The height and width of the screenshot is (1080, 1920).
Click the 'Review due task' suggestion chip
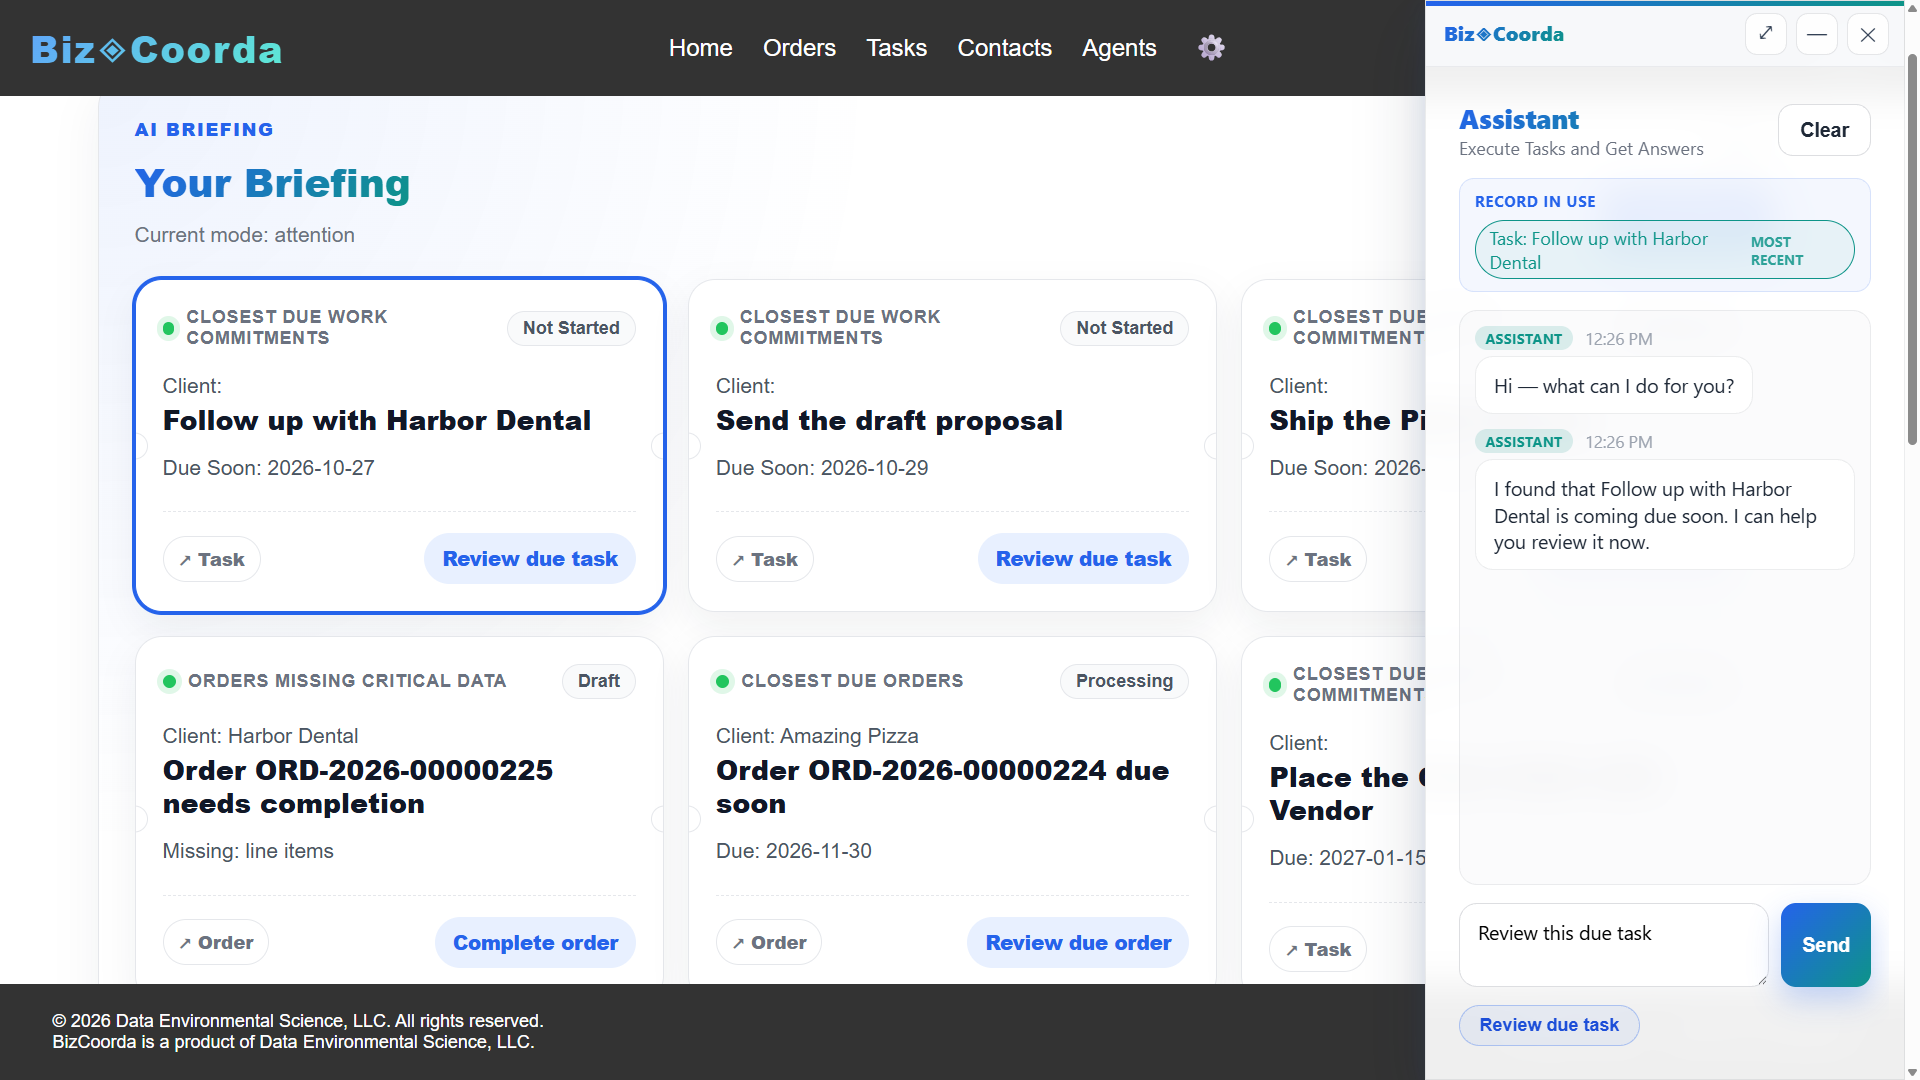tap(1549, 1025)
